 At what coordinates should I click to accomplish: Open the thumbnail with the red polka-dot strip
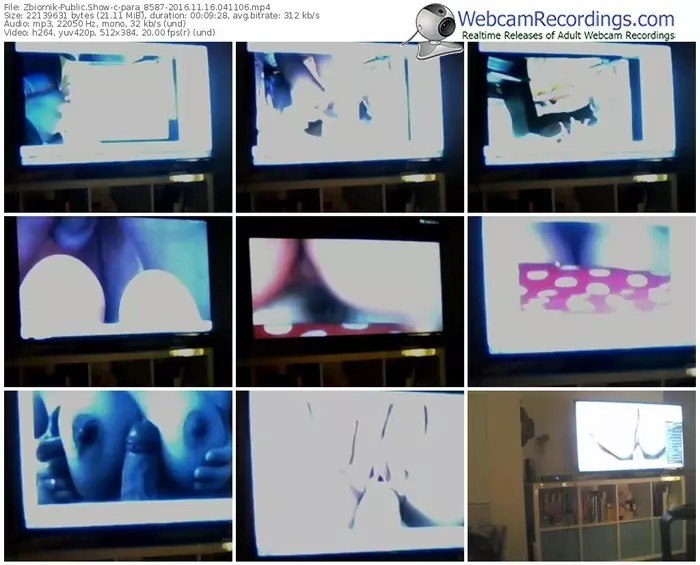coord(350,301)
